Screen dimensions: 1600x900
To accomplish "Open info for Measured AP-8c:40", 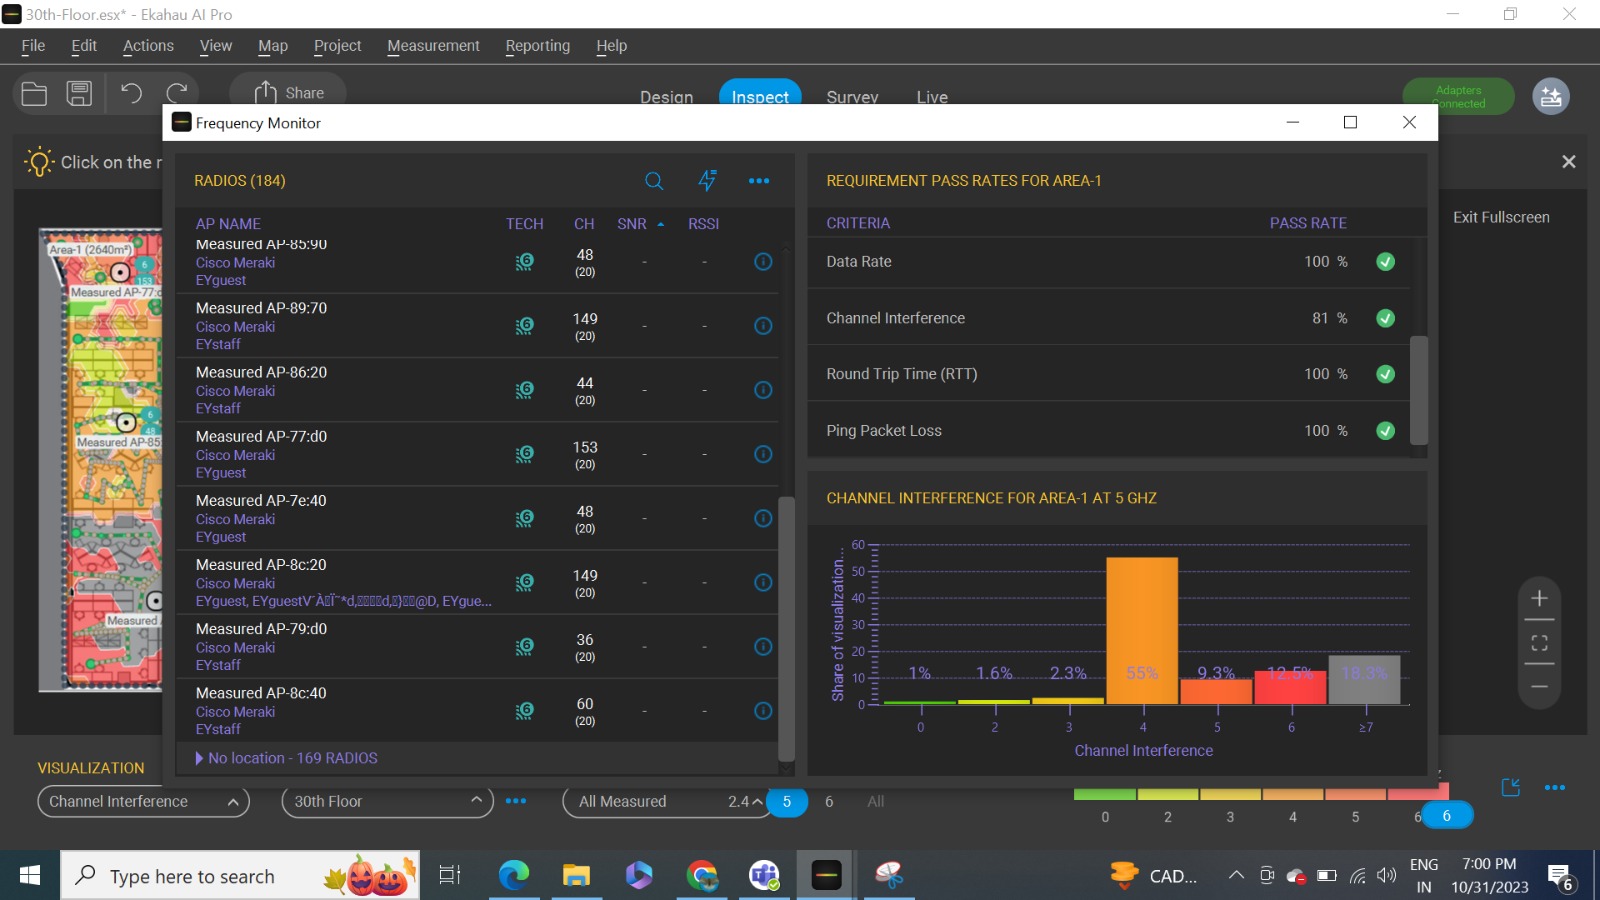I will coord(763,711).
